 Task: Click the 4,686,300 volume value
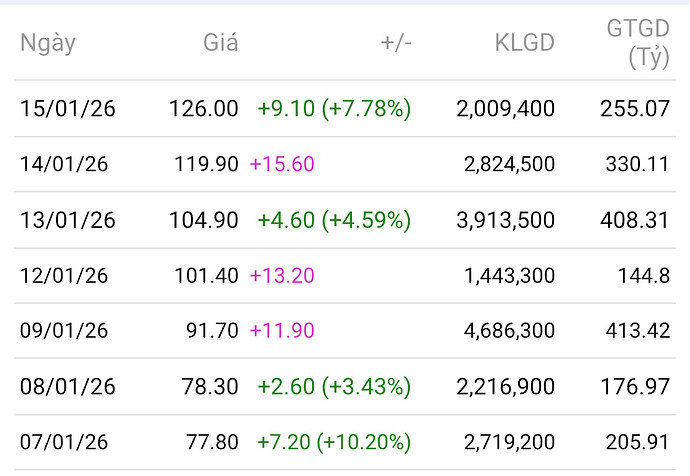(509, 331)
